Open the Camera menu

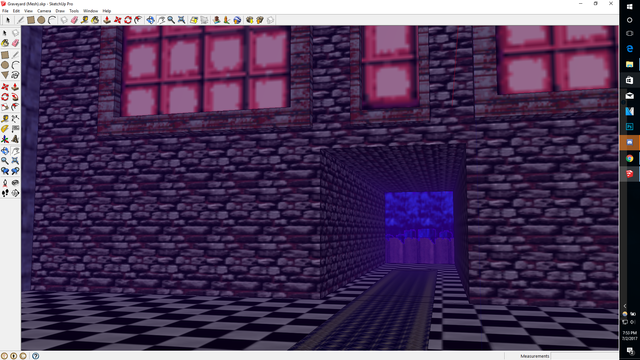coord(44,11)
